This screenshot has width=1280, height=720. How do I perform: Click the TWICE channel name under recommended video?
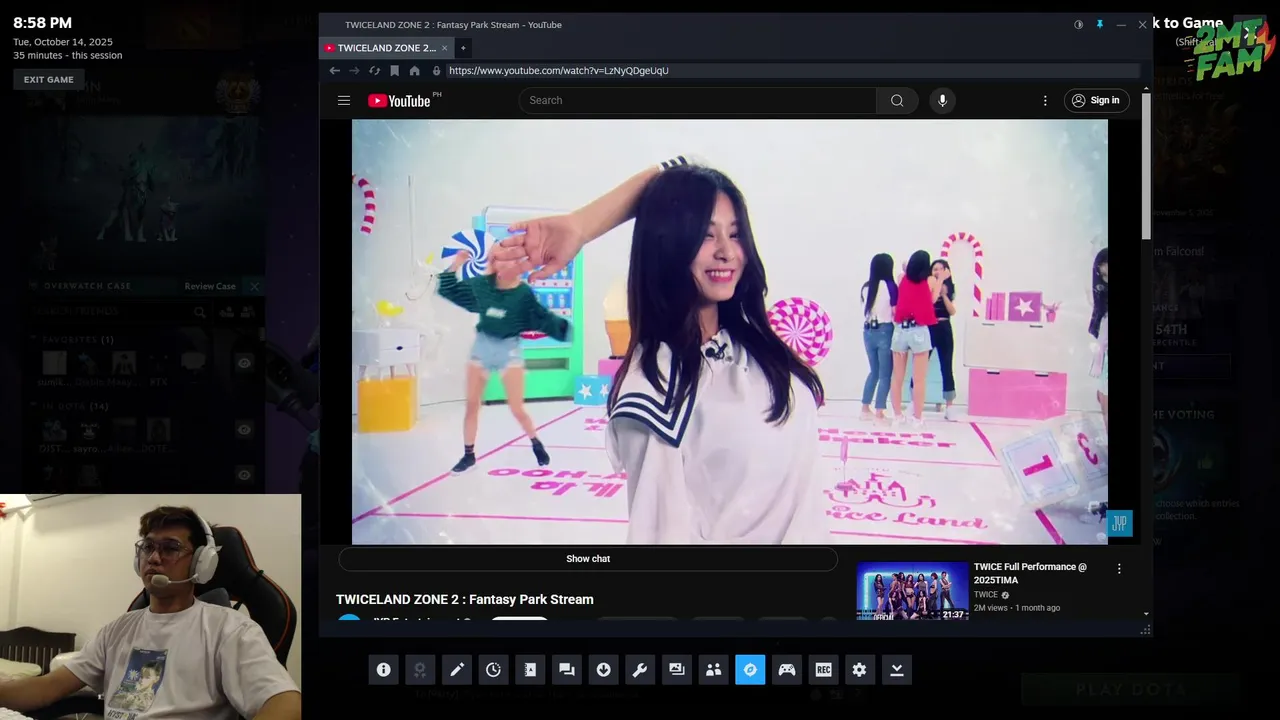click(x=986, y=595)
